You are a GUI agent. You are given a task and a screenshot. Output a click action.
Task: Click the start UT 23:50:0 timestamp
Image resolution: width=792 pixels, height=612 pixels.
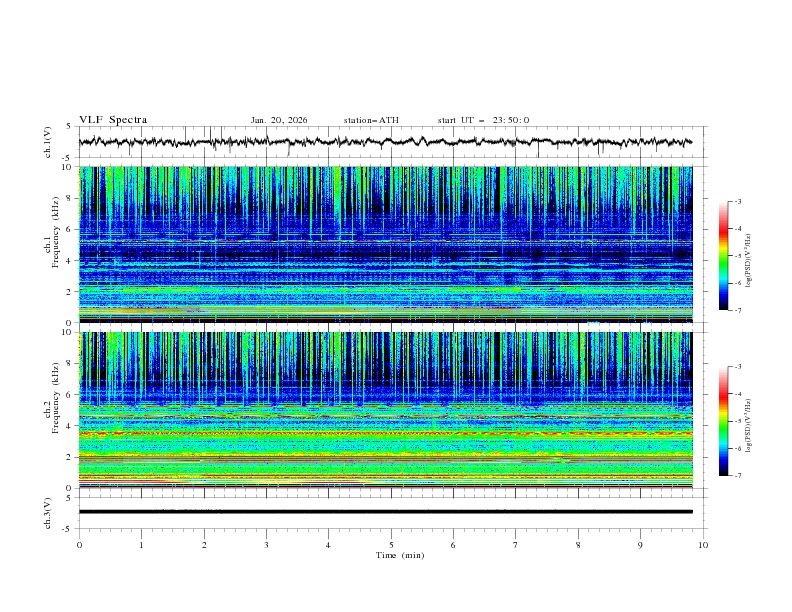coord(483,120)
